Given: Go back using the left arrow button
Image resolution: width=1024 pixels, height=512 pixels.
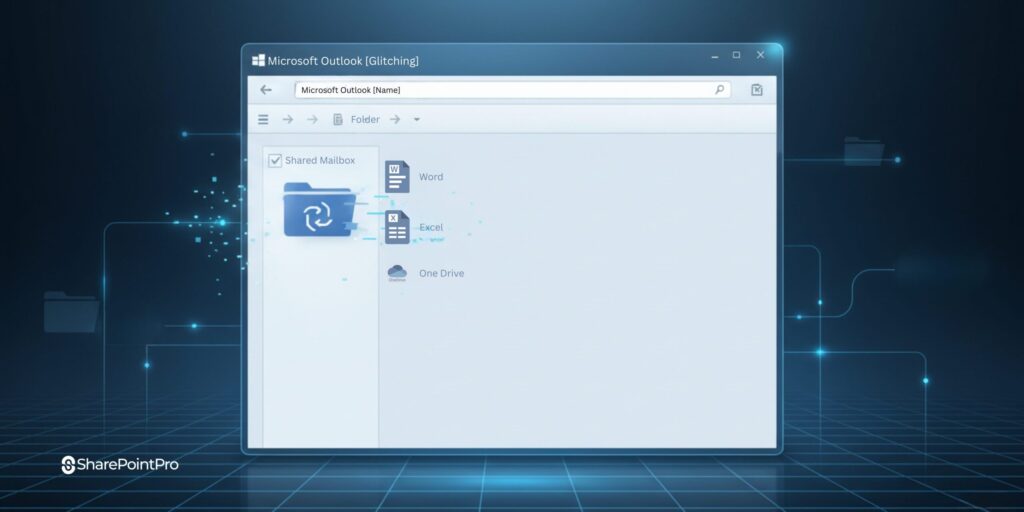Looking at the screenshot, I should [x=266, y=90].
